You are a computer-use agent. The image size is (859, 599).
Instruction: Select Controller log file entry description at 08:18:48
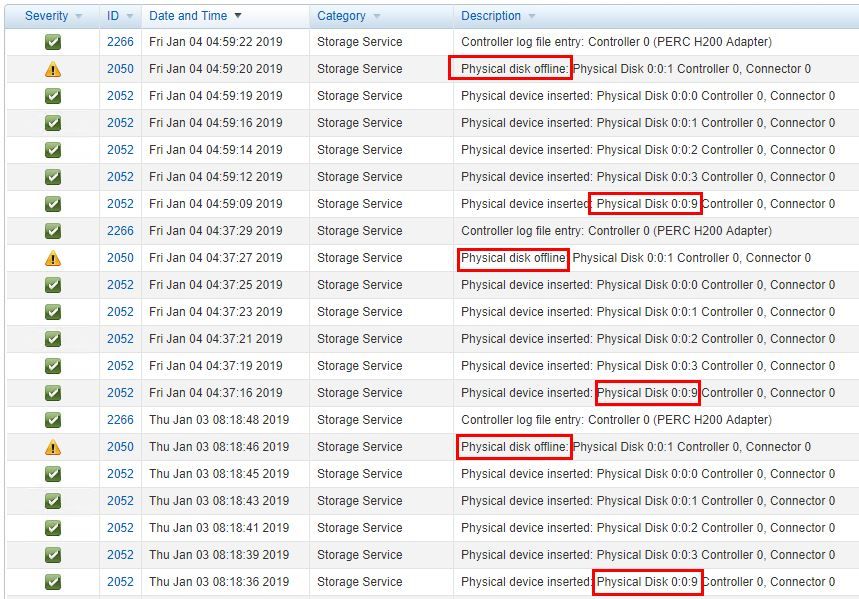(x=616, y=420)
